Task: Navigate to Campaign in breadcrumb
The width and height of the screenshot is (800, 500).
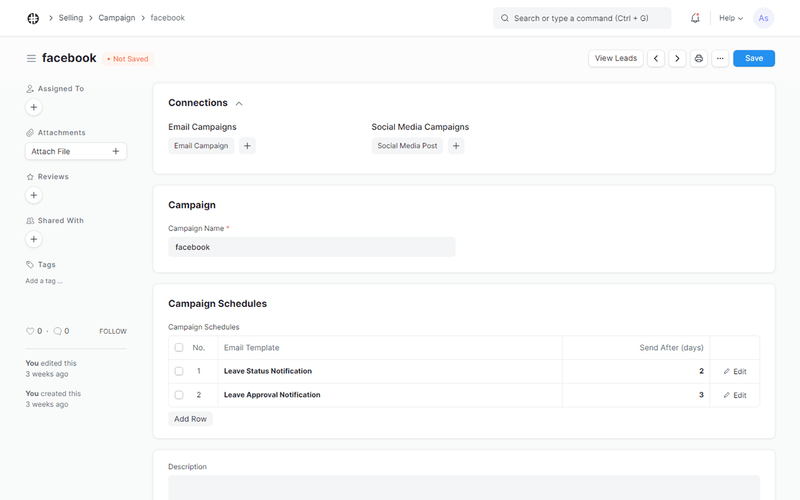Action: coord(116,18)
